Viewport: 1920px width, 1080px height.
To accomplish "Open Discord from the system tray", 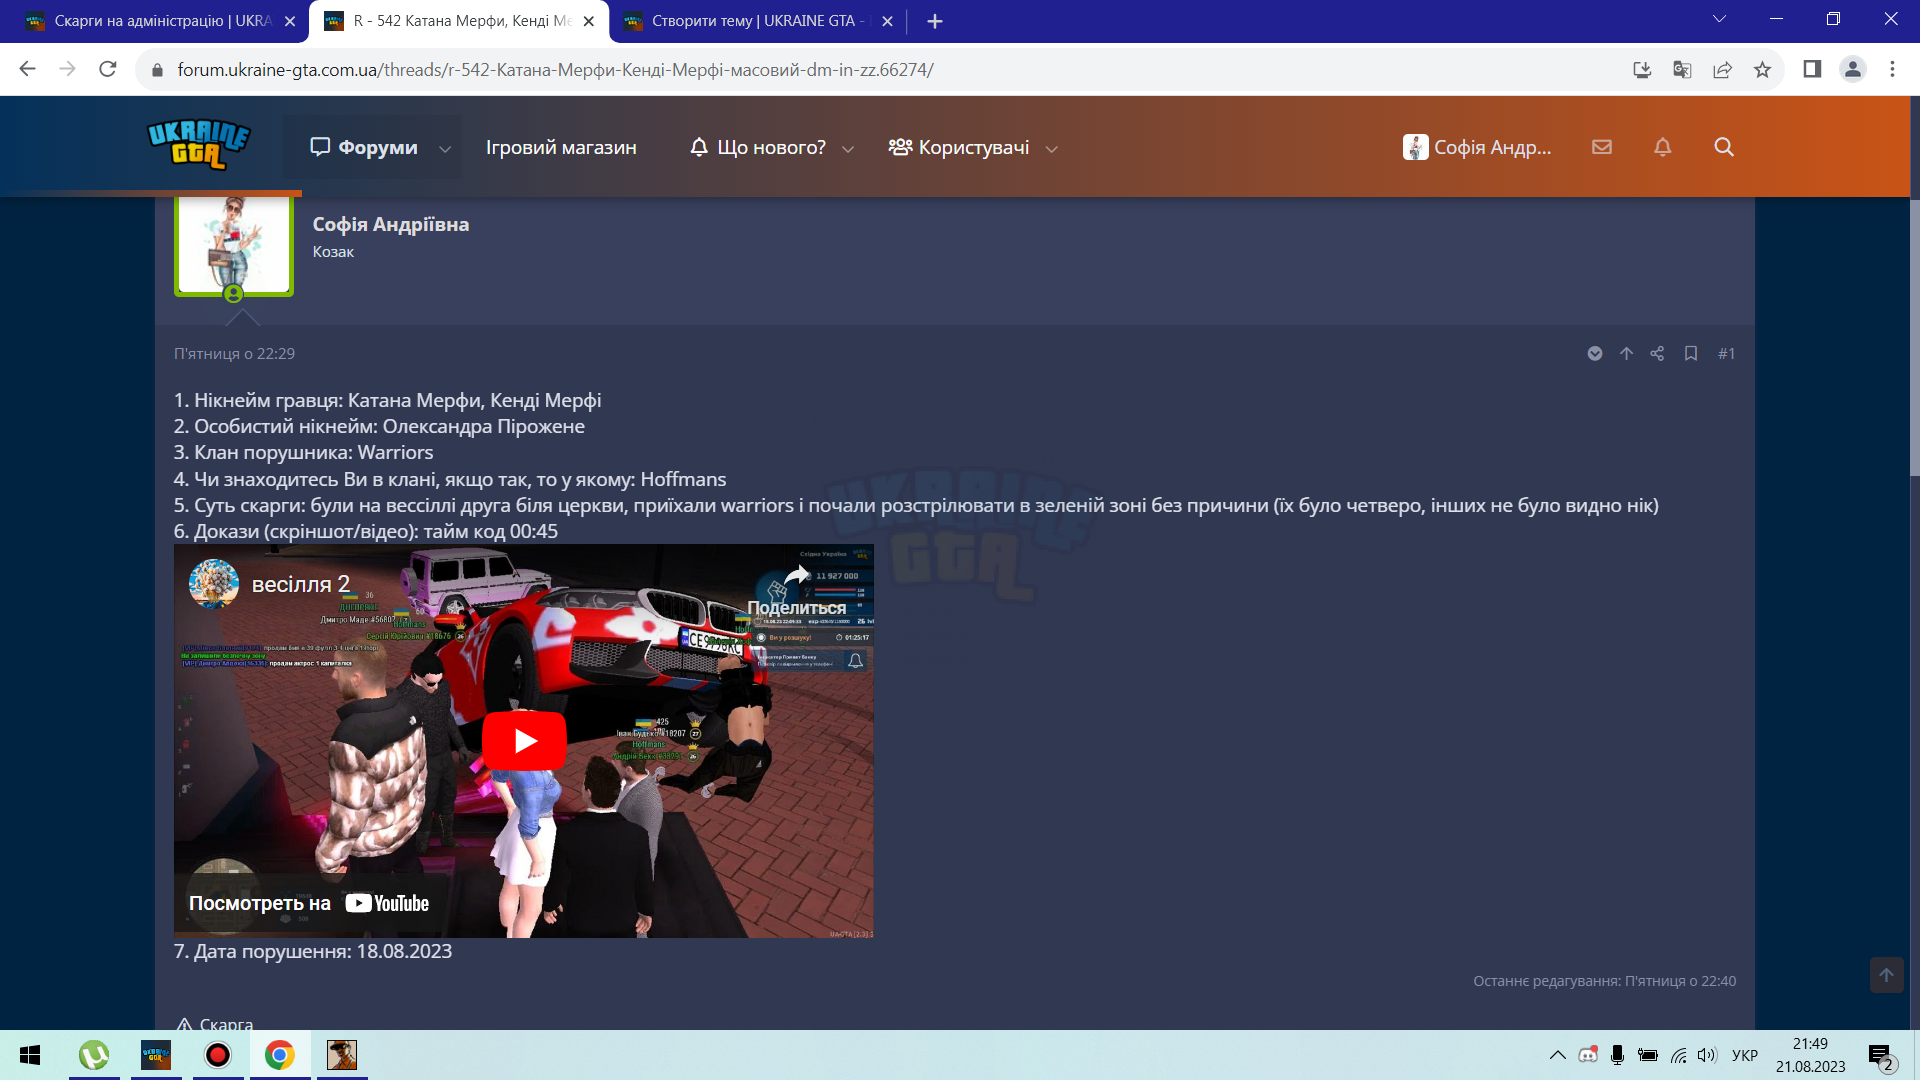I will coord(1588,1055).
